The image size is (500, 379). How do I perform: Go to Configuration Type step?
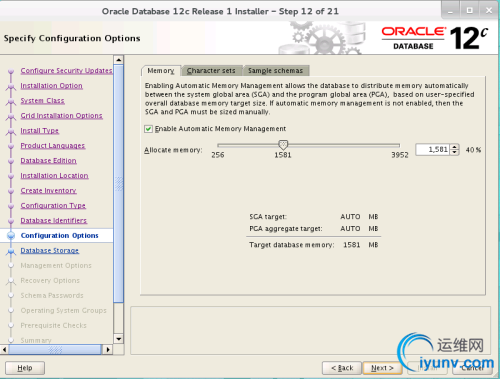coord(53,206)
